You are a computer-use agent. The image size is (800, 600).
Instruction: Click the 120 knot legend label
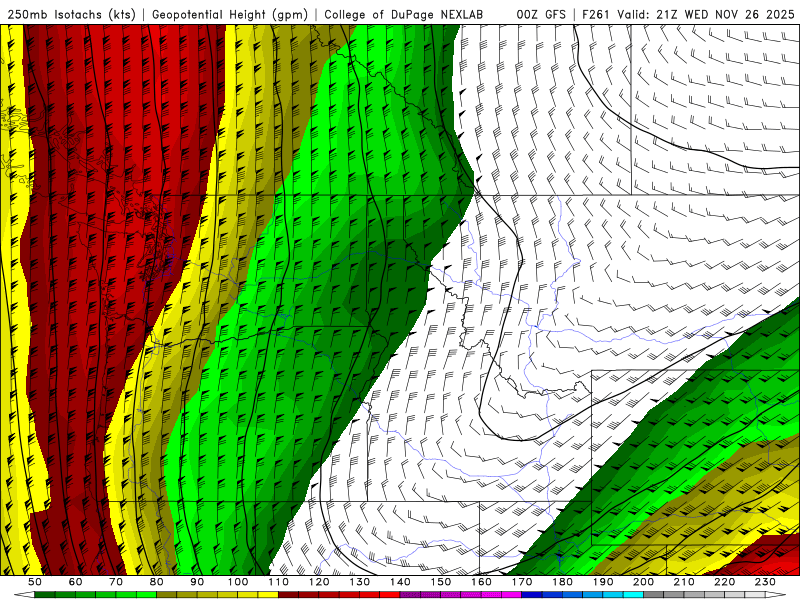click(x=319, y=582)
